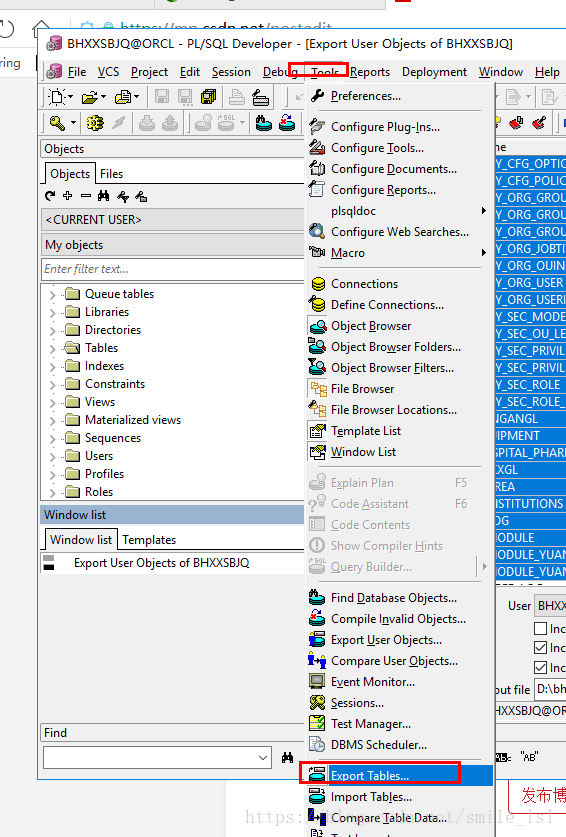Expand the Queue tables folder node
The height and width of the screenshot is (837, 566).
(52, 295)
